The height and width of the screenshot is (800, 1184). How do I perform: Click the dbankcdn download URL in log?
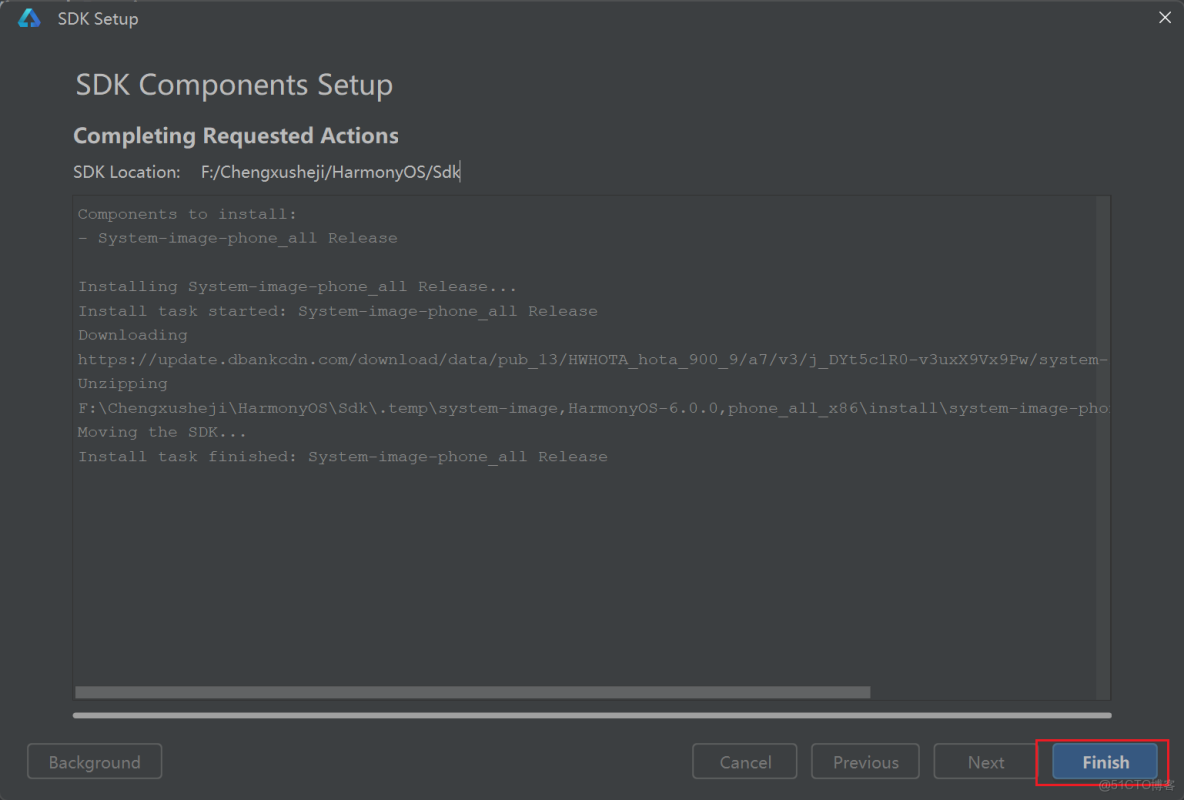click(x=591, y=360)
